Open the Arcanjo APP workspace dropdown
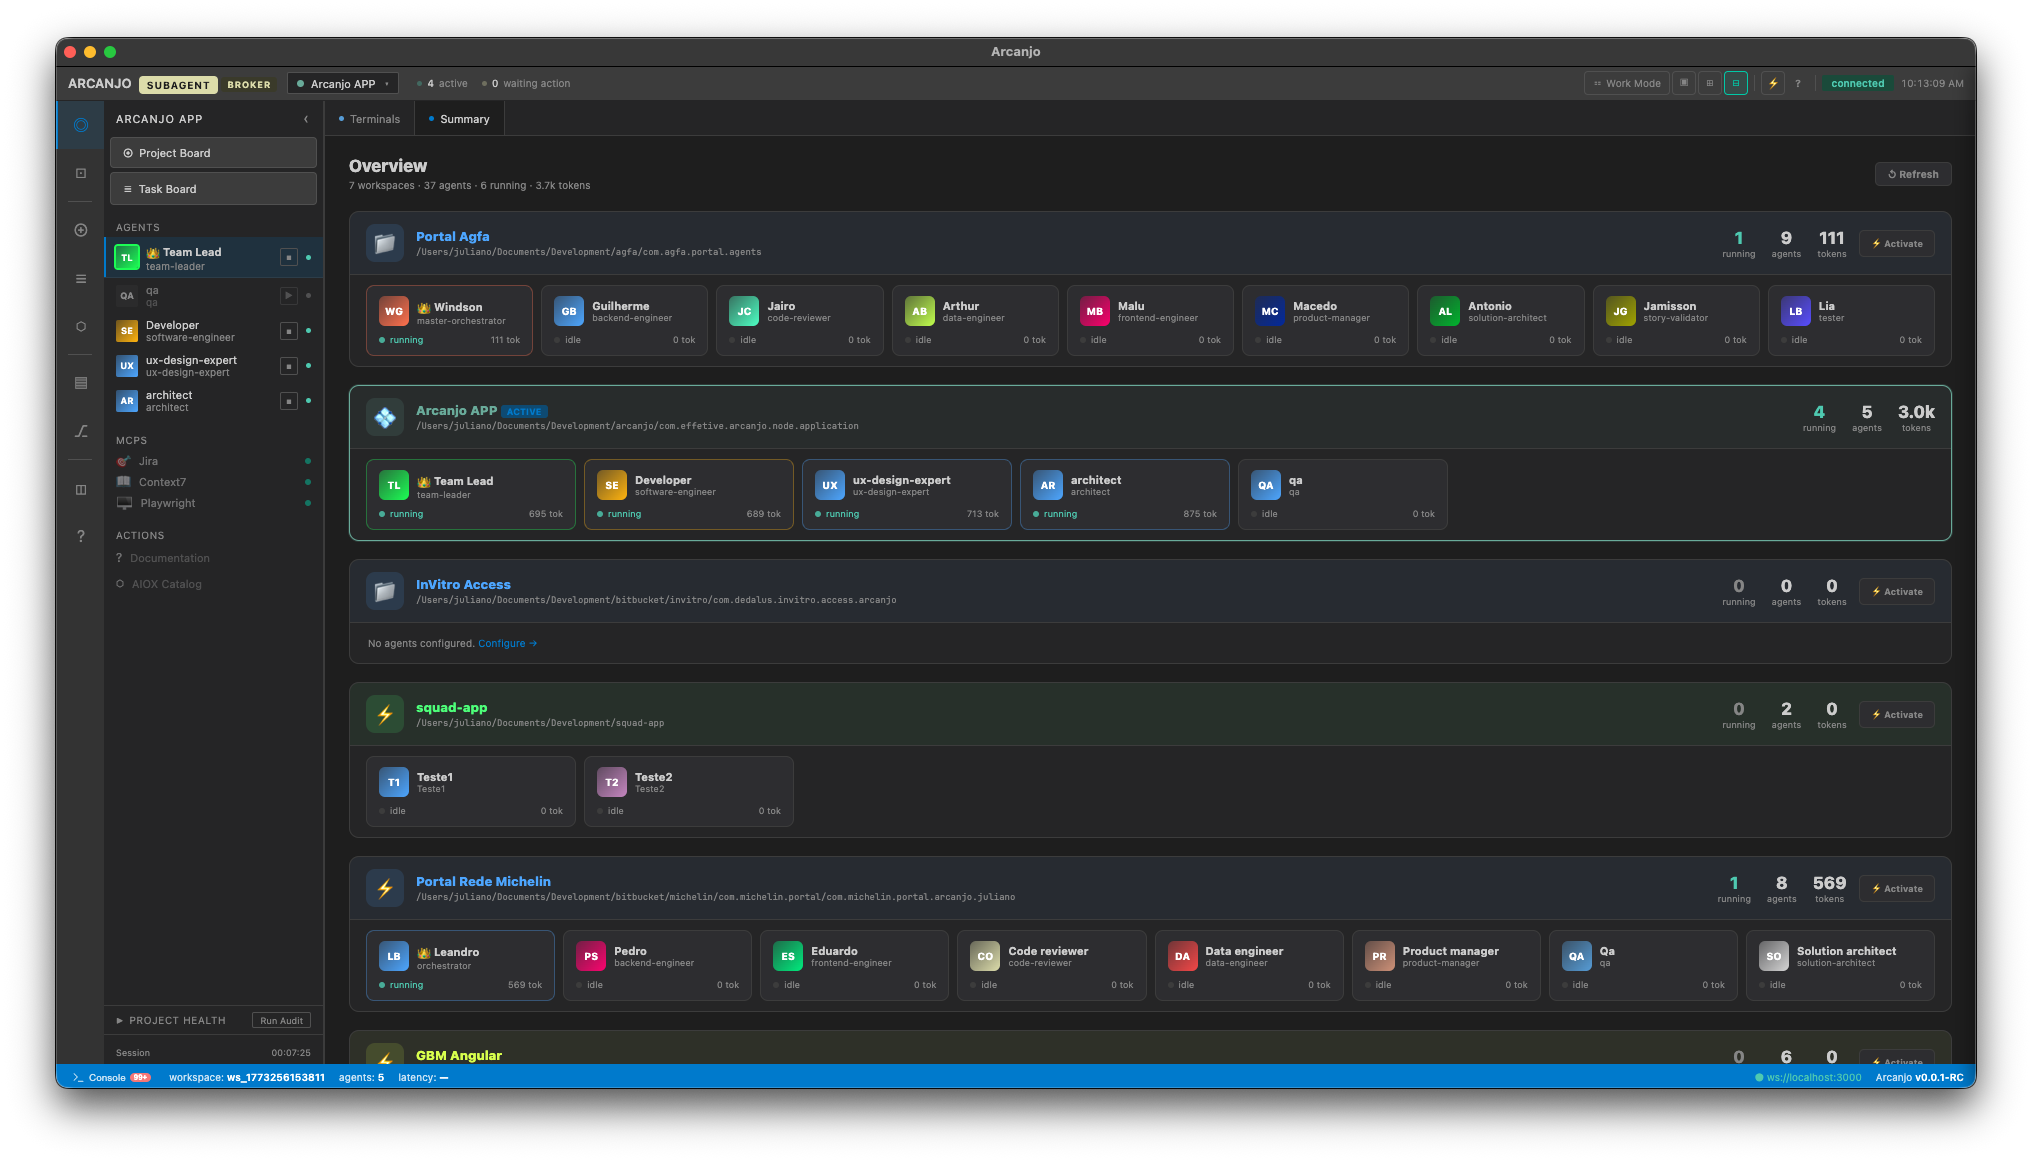This screenshot has width=2032, height=1162. pos(386,83)
